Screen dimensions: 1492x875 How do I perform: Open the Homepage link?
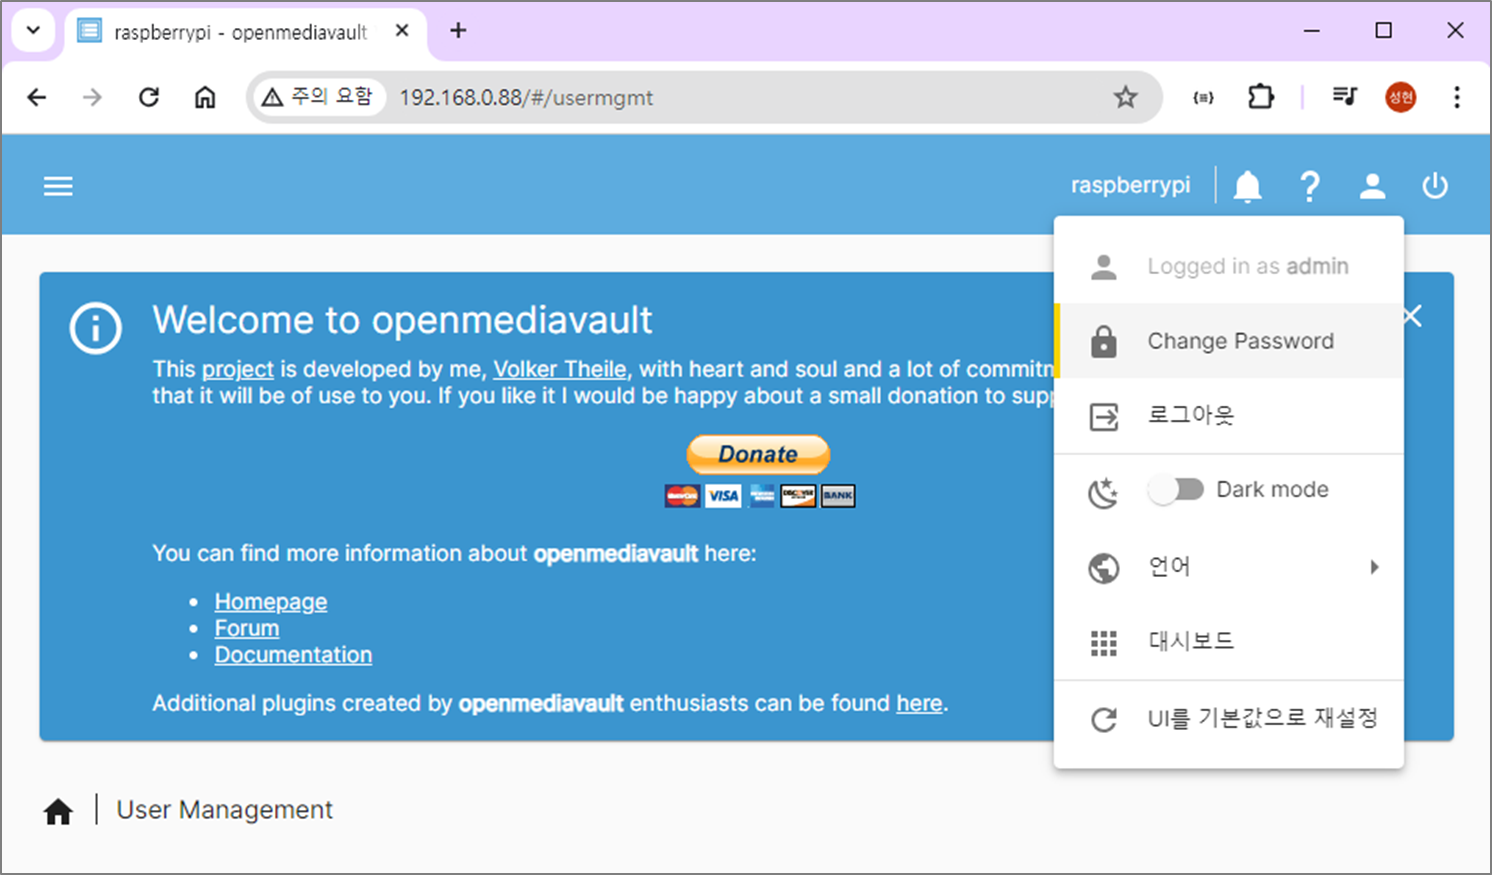tap(271, 601)
